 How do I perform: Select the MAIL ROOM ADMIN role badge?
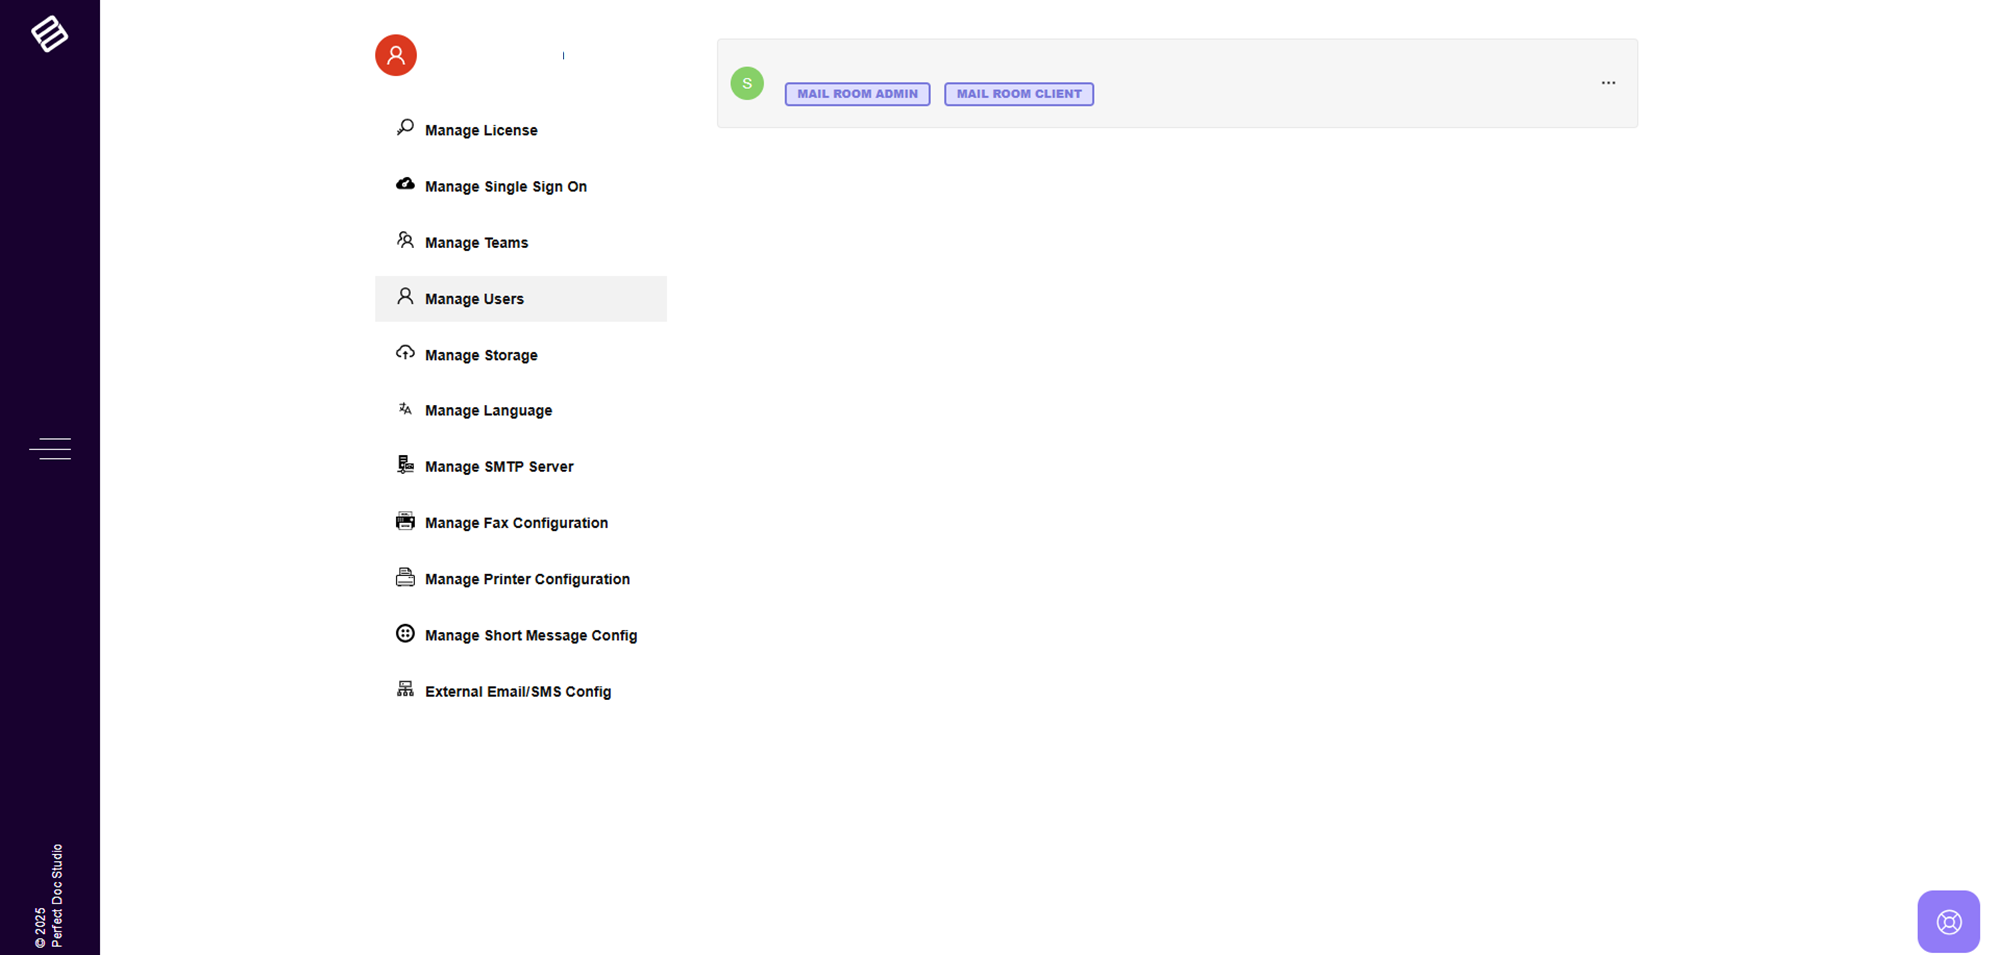click(x=857, y=94)
